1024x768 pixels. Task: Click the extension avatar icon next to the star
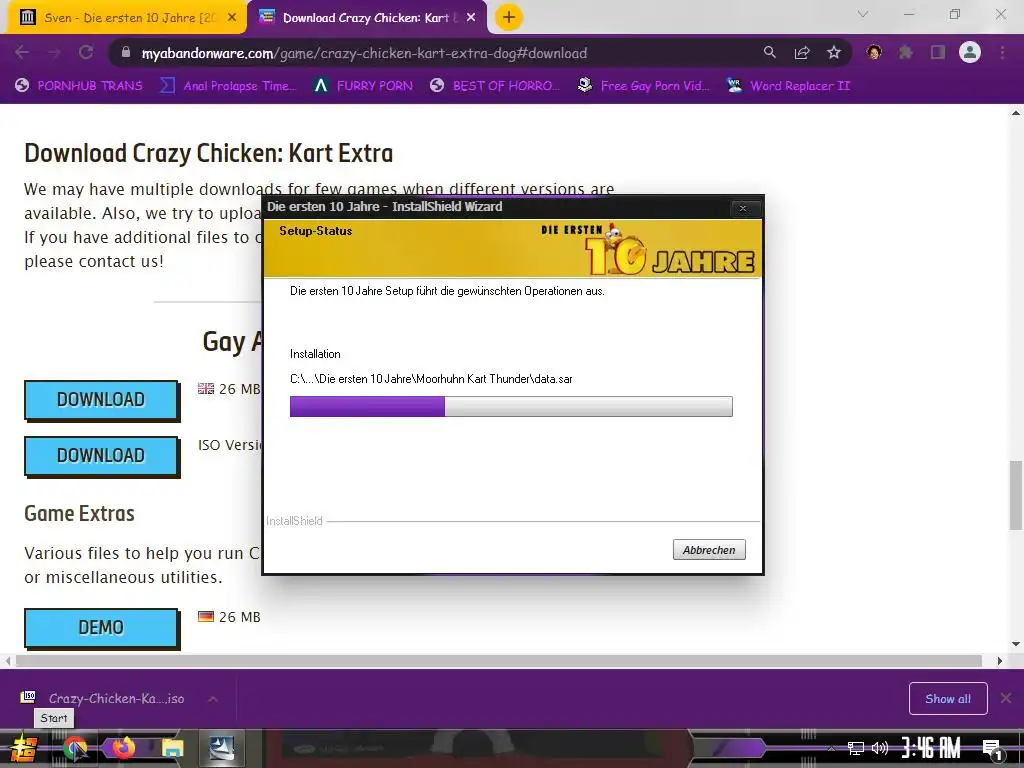point(874,52)
